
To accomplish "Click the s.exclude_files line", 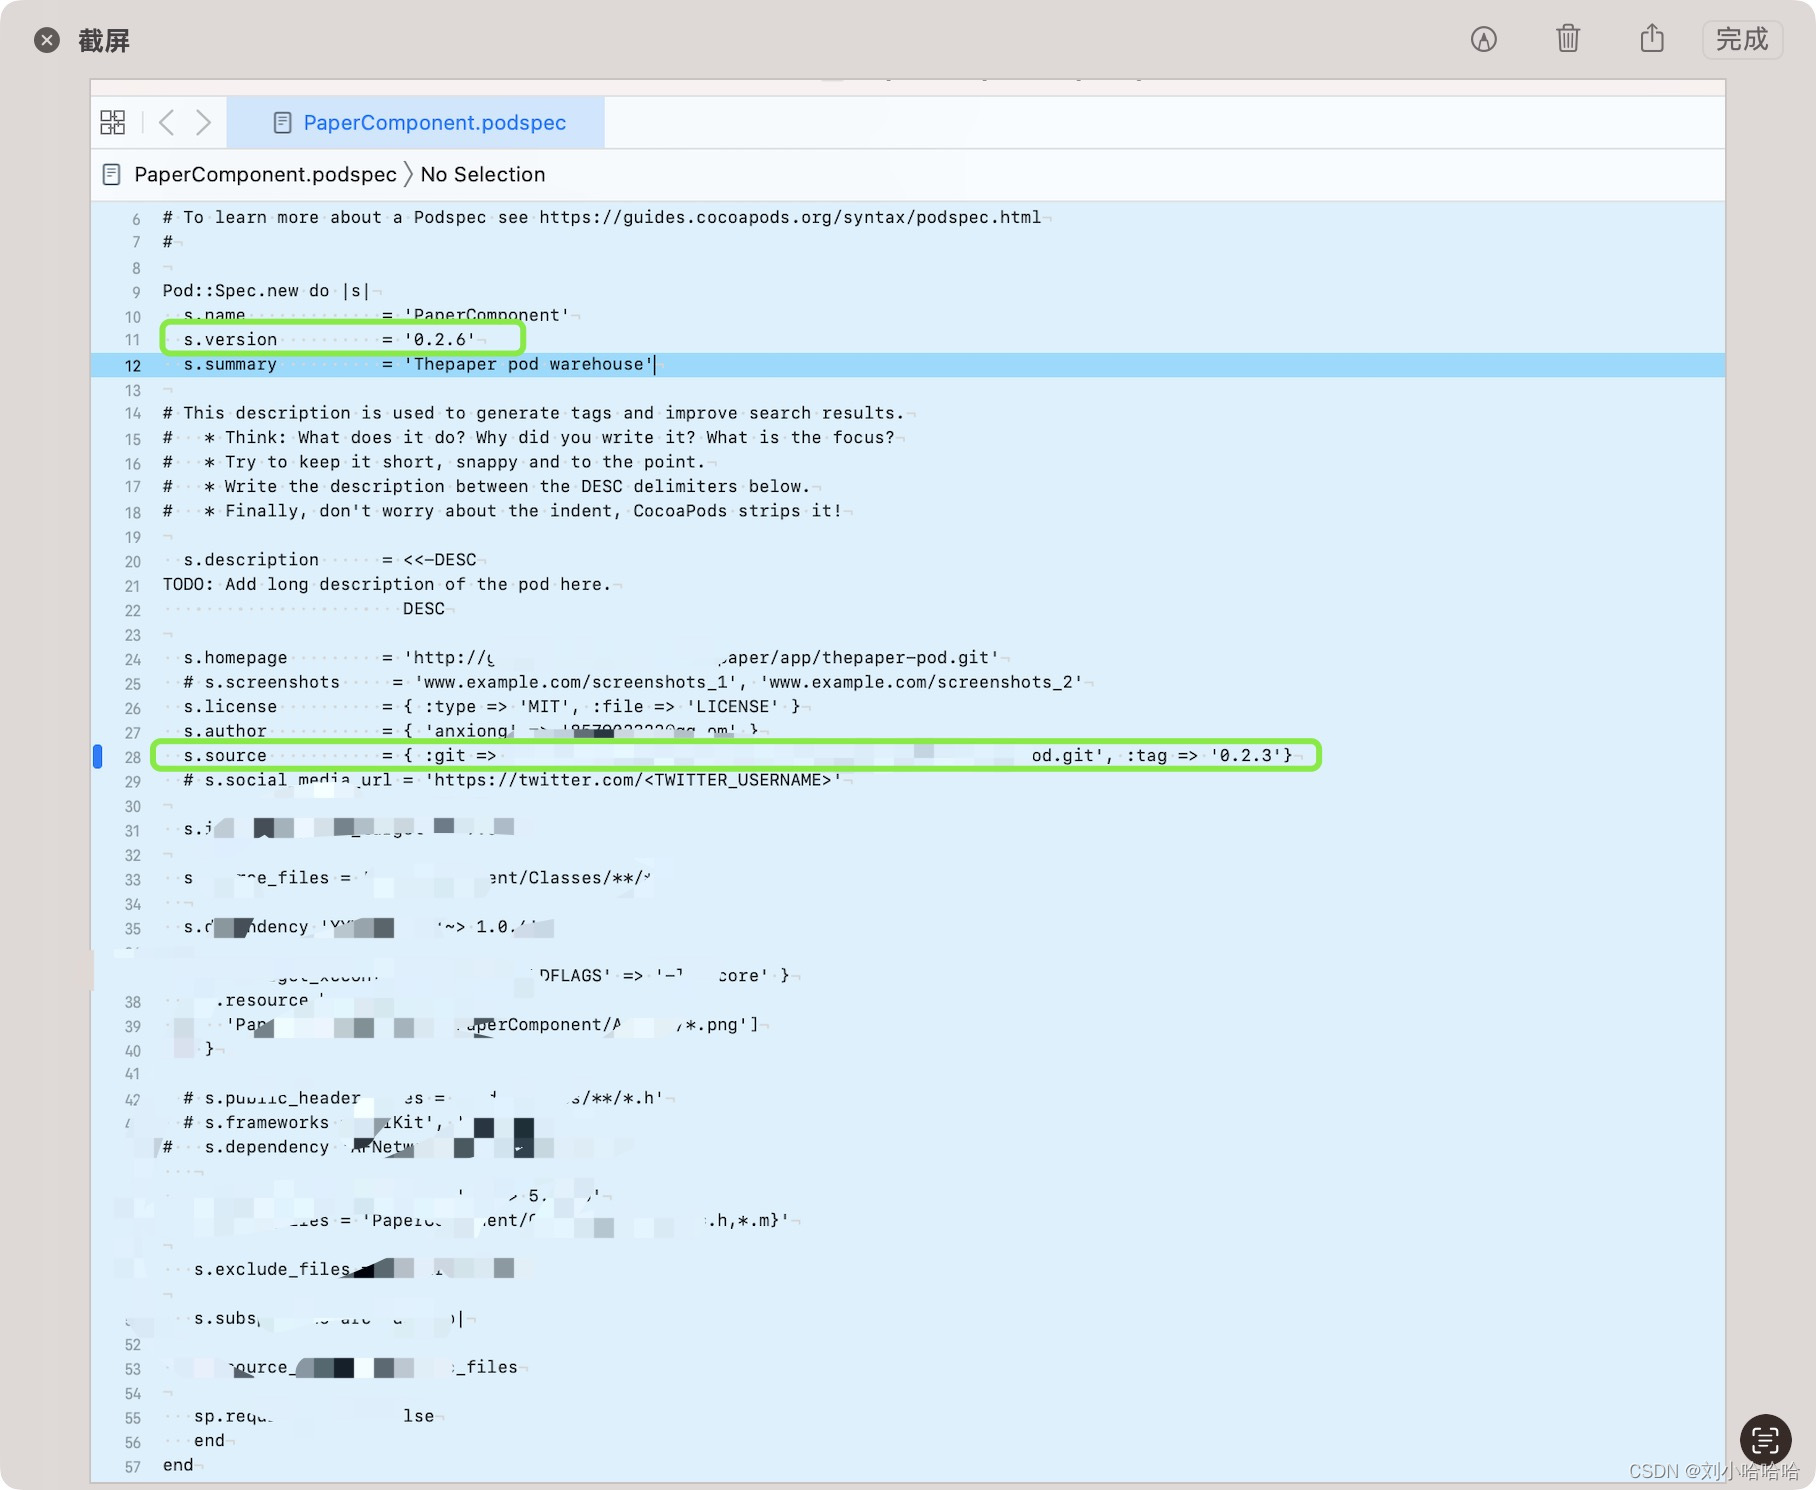I will [x=355, y=1269].
